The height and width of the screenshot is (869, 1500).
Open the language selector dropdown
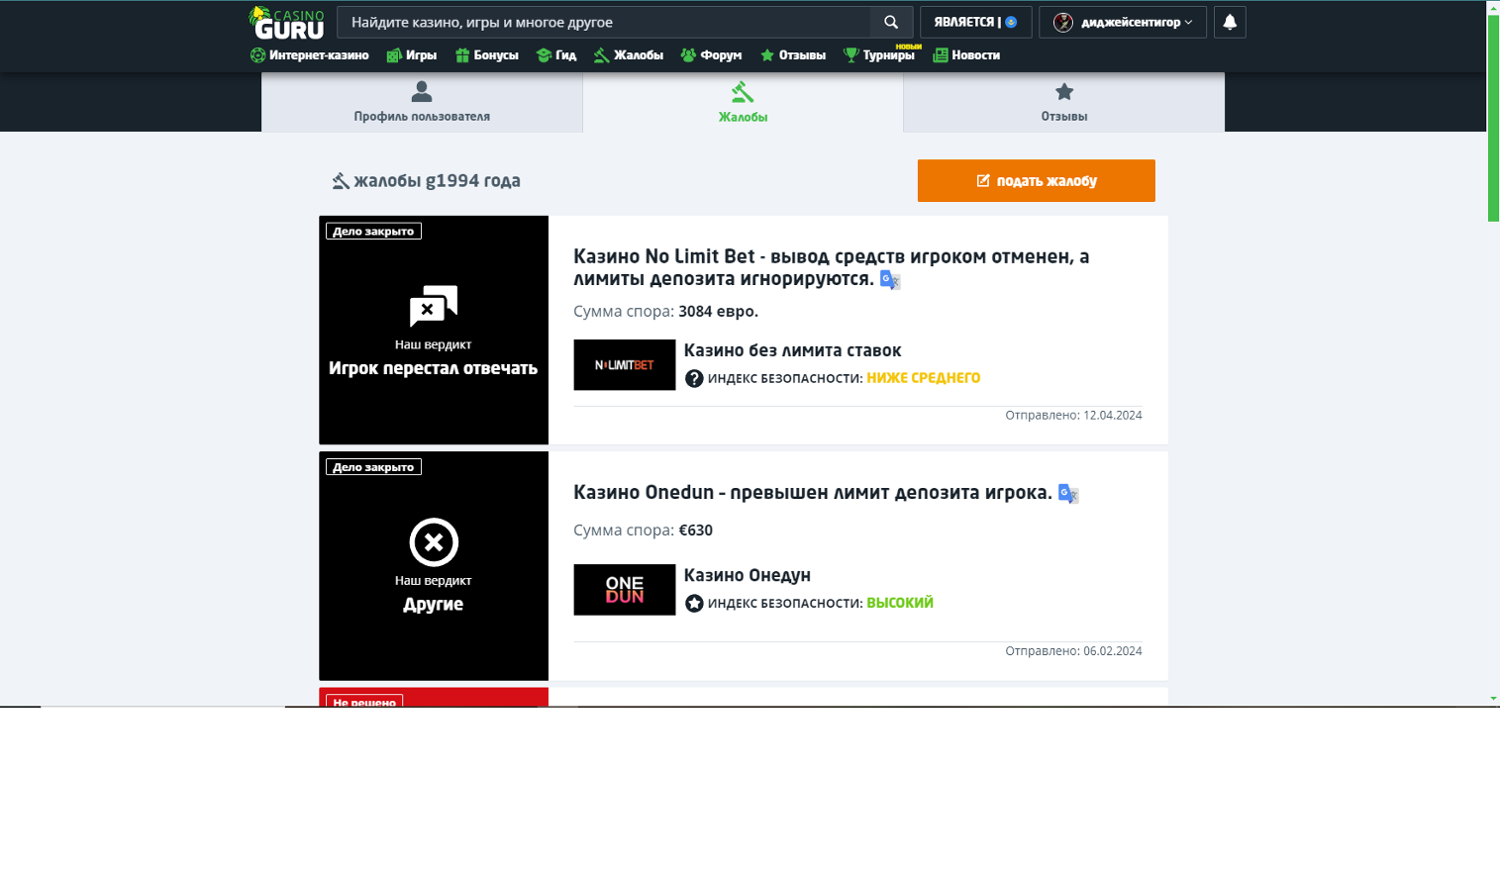pos(975,22)
